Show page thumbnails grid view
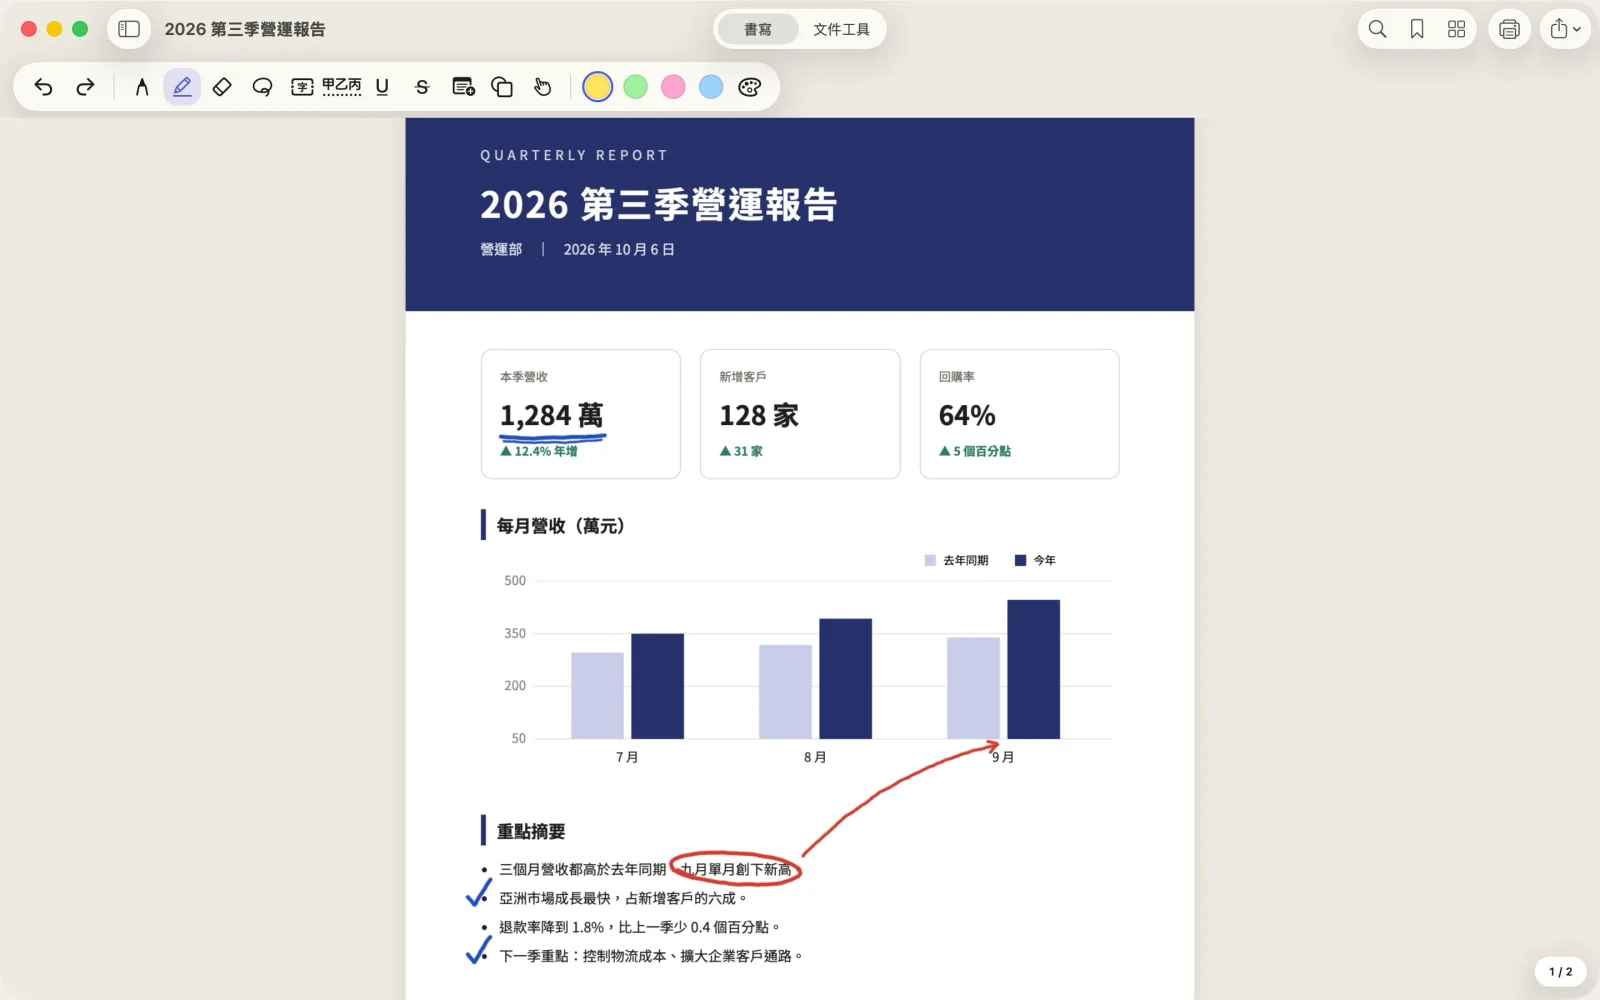The height and width of the screenshot is (1000, 1600). (1456, 29)
